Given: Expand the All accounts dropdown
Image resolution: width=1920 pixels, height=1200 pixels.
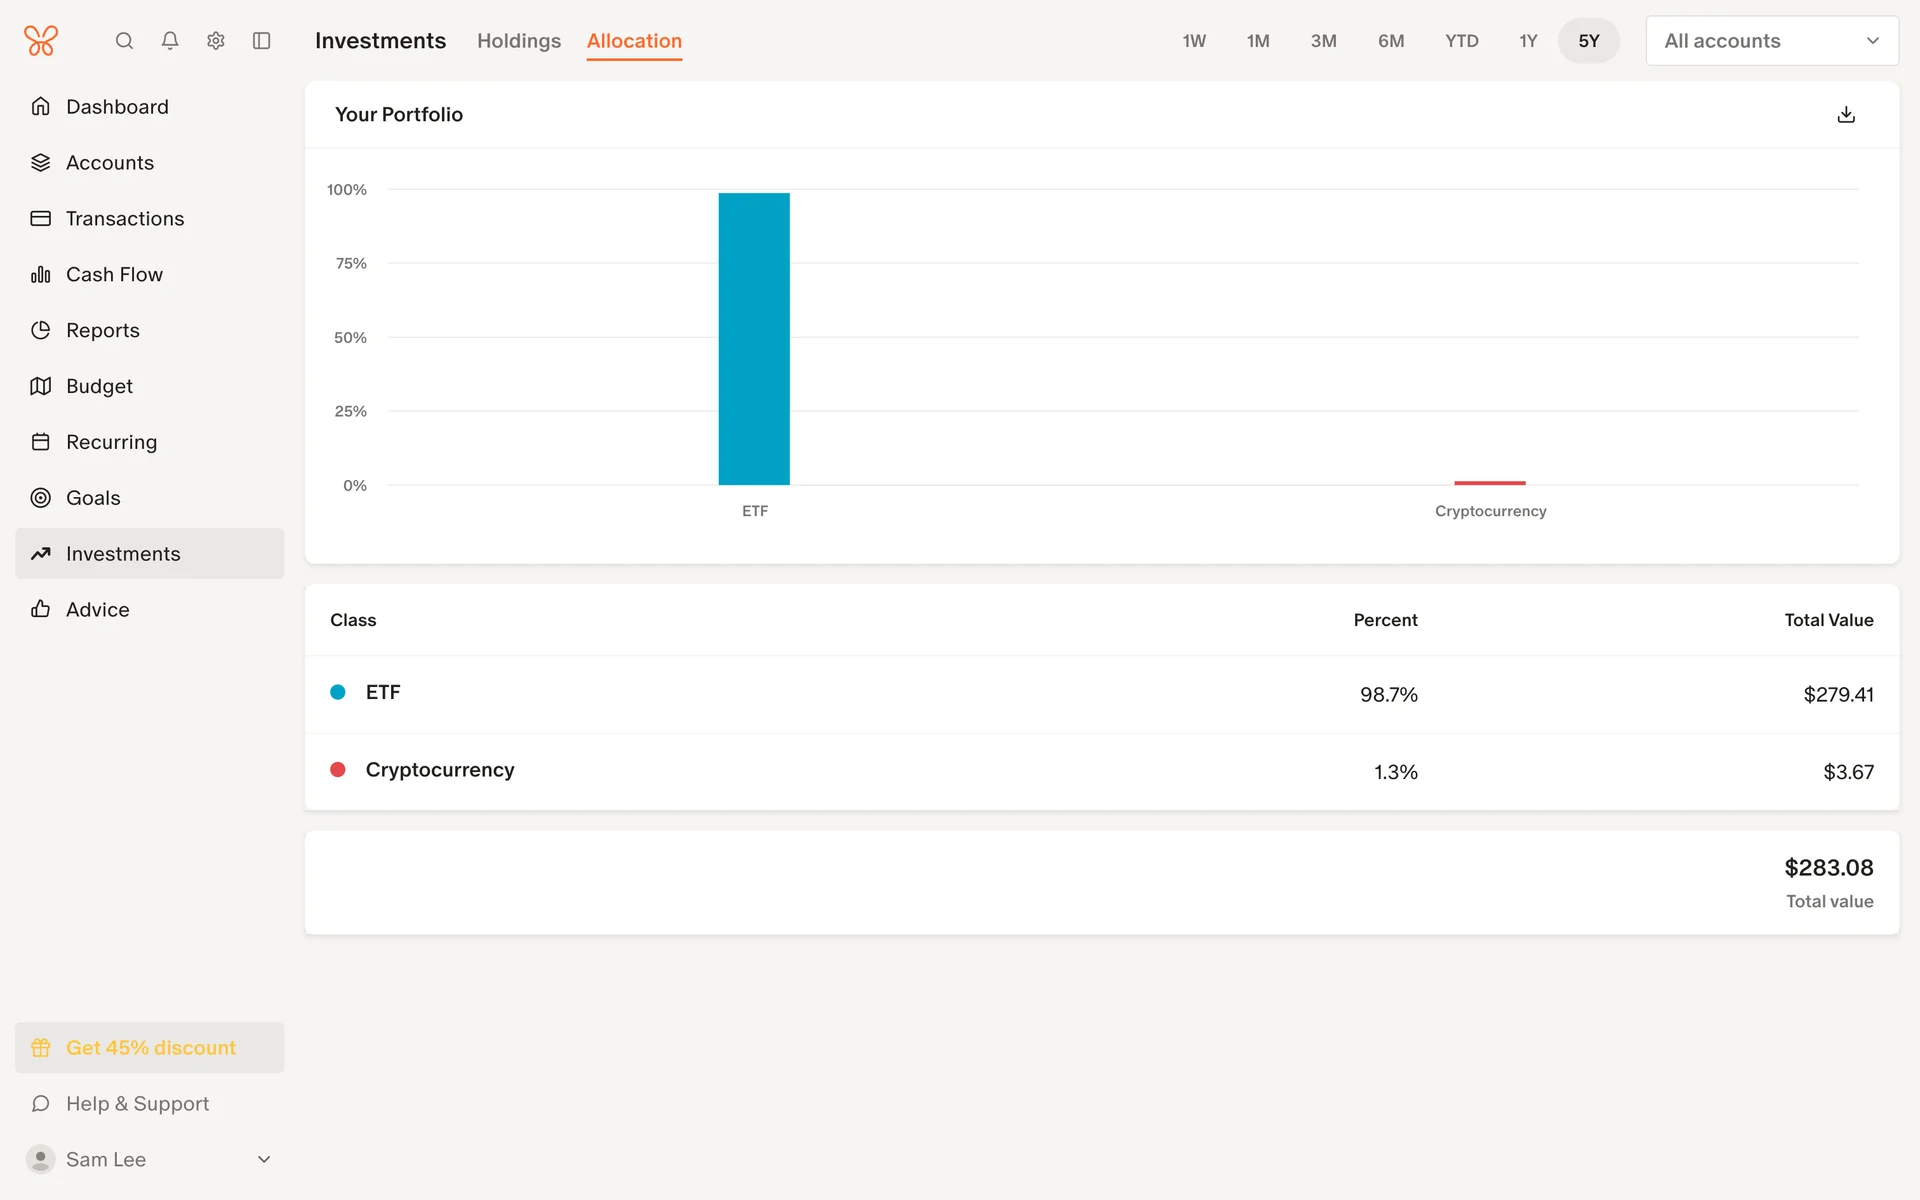Looking at the screenshot, I should 1772,41.
